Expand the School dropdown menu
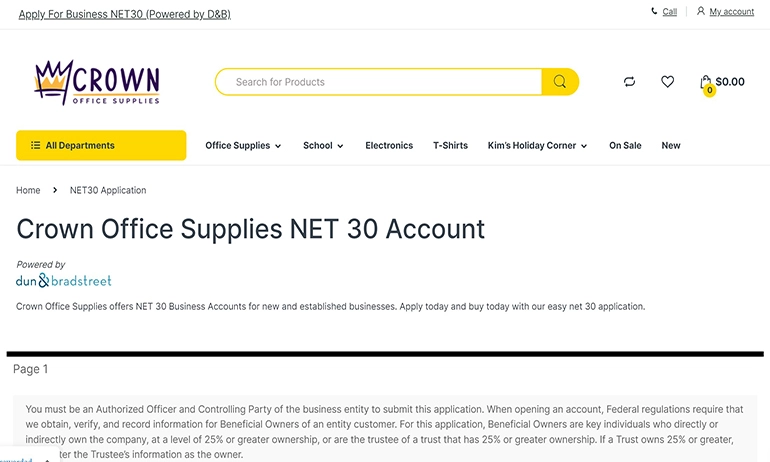 pyautogui.click(x=323, y=145)
